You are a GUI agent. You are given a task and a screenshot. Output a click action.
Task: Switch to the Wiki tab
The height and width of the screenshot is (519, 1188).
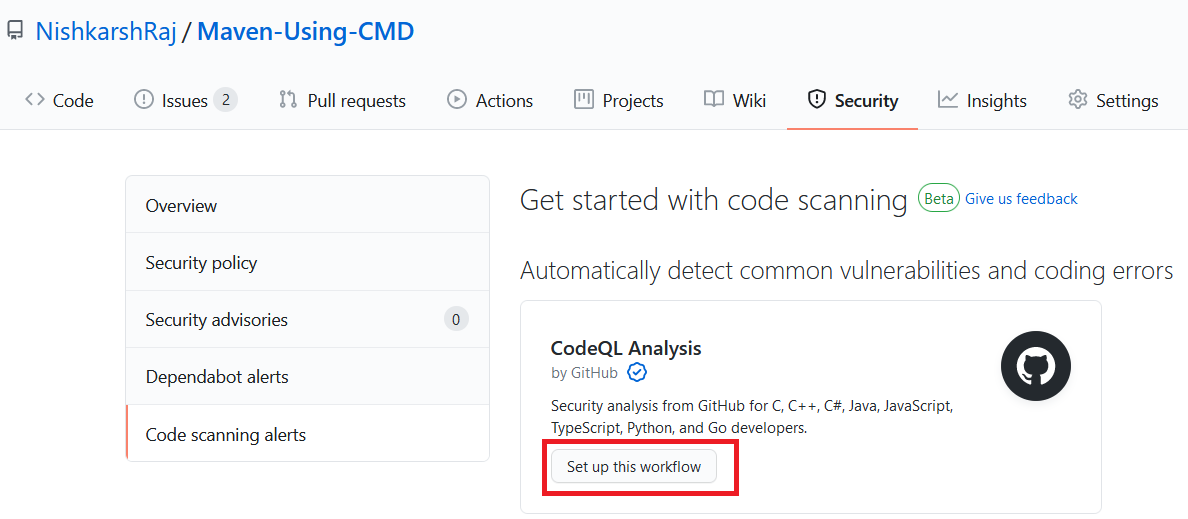pyautogui.click(x=735, y=100)
